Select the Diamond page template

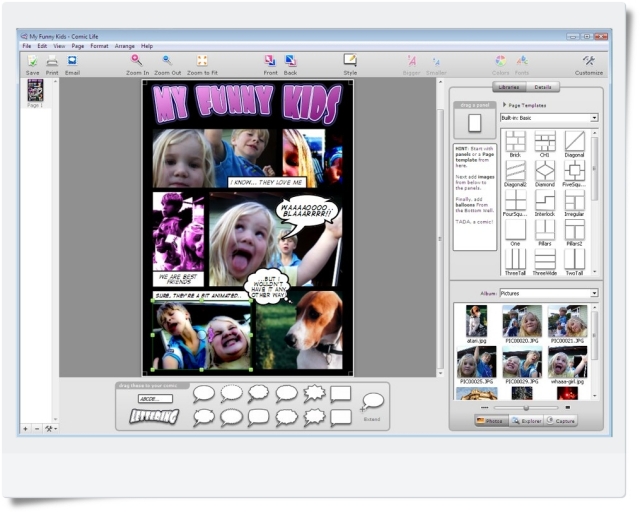tap(545, 174)
